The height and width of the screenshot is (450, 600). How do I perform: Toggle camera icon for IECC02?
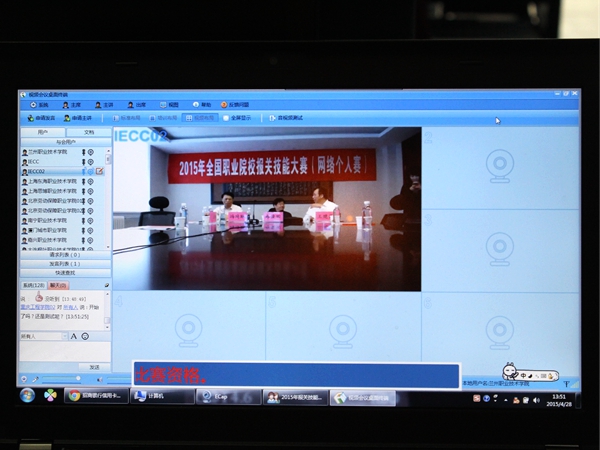91,172
